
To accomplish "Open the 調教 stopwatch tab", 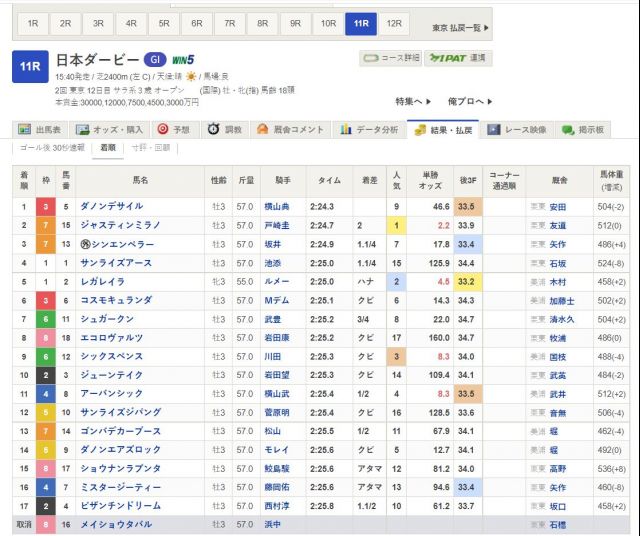I will tap(225, 130).
